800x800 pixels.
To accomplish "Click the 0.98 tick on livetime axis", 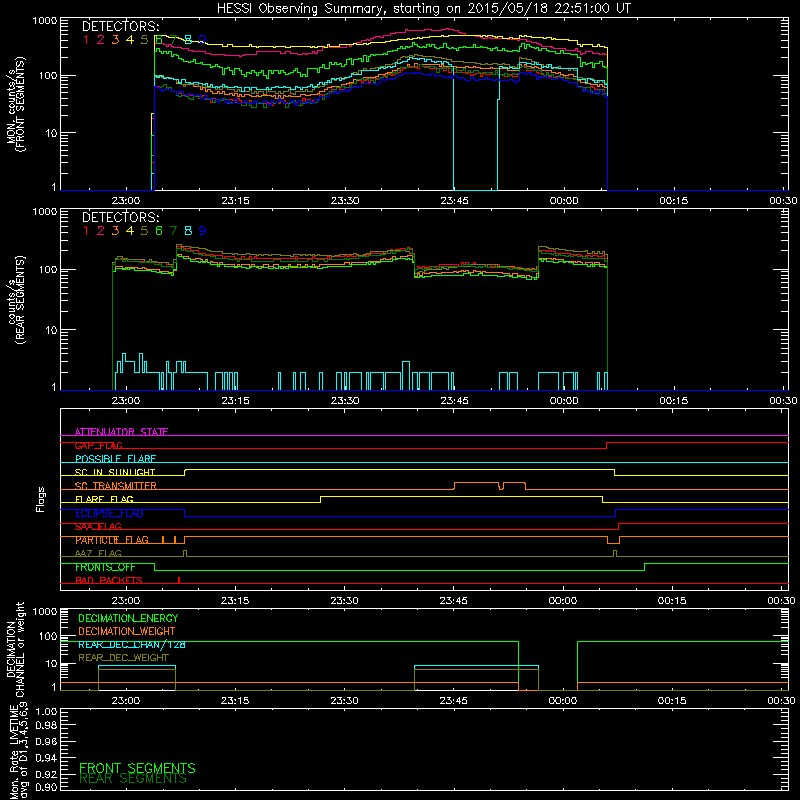I will [x=46, y=725].
